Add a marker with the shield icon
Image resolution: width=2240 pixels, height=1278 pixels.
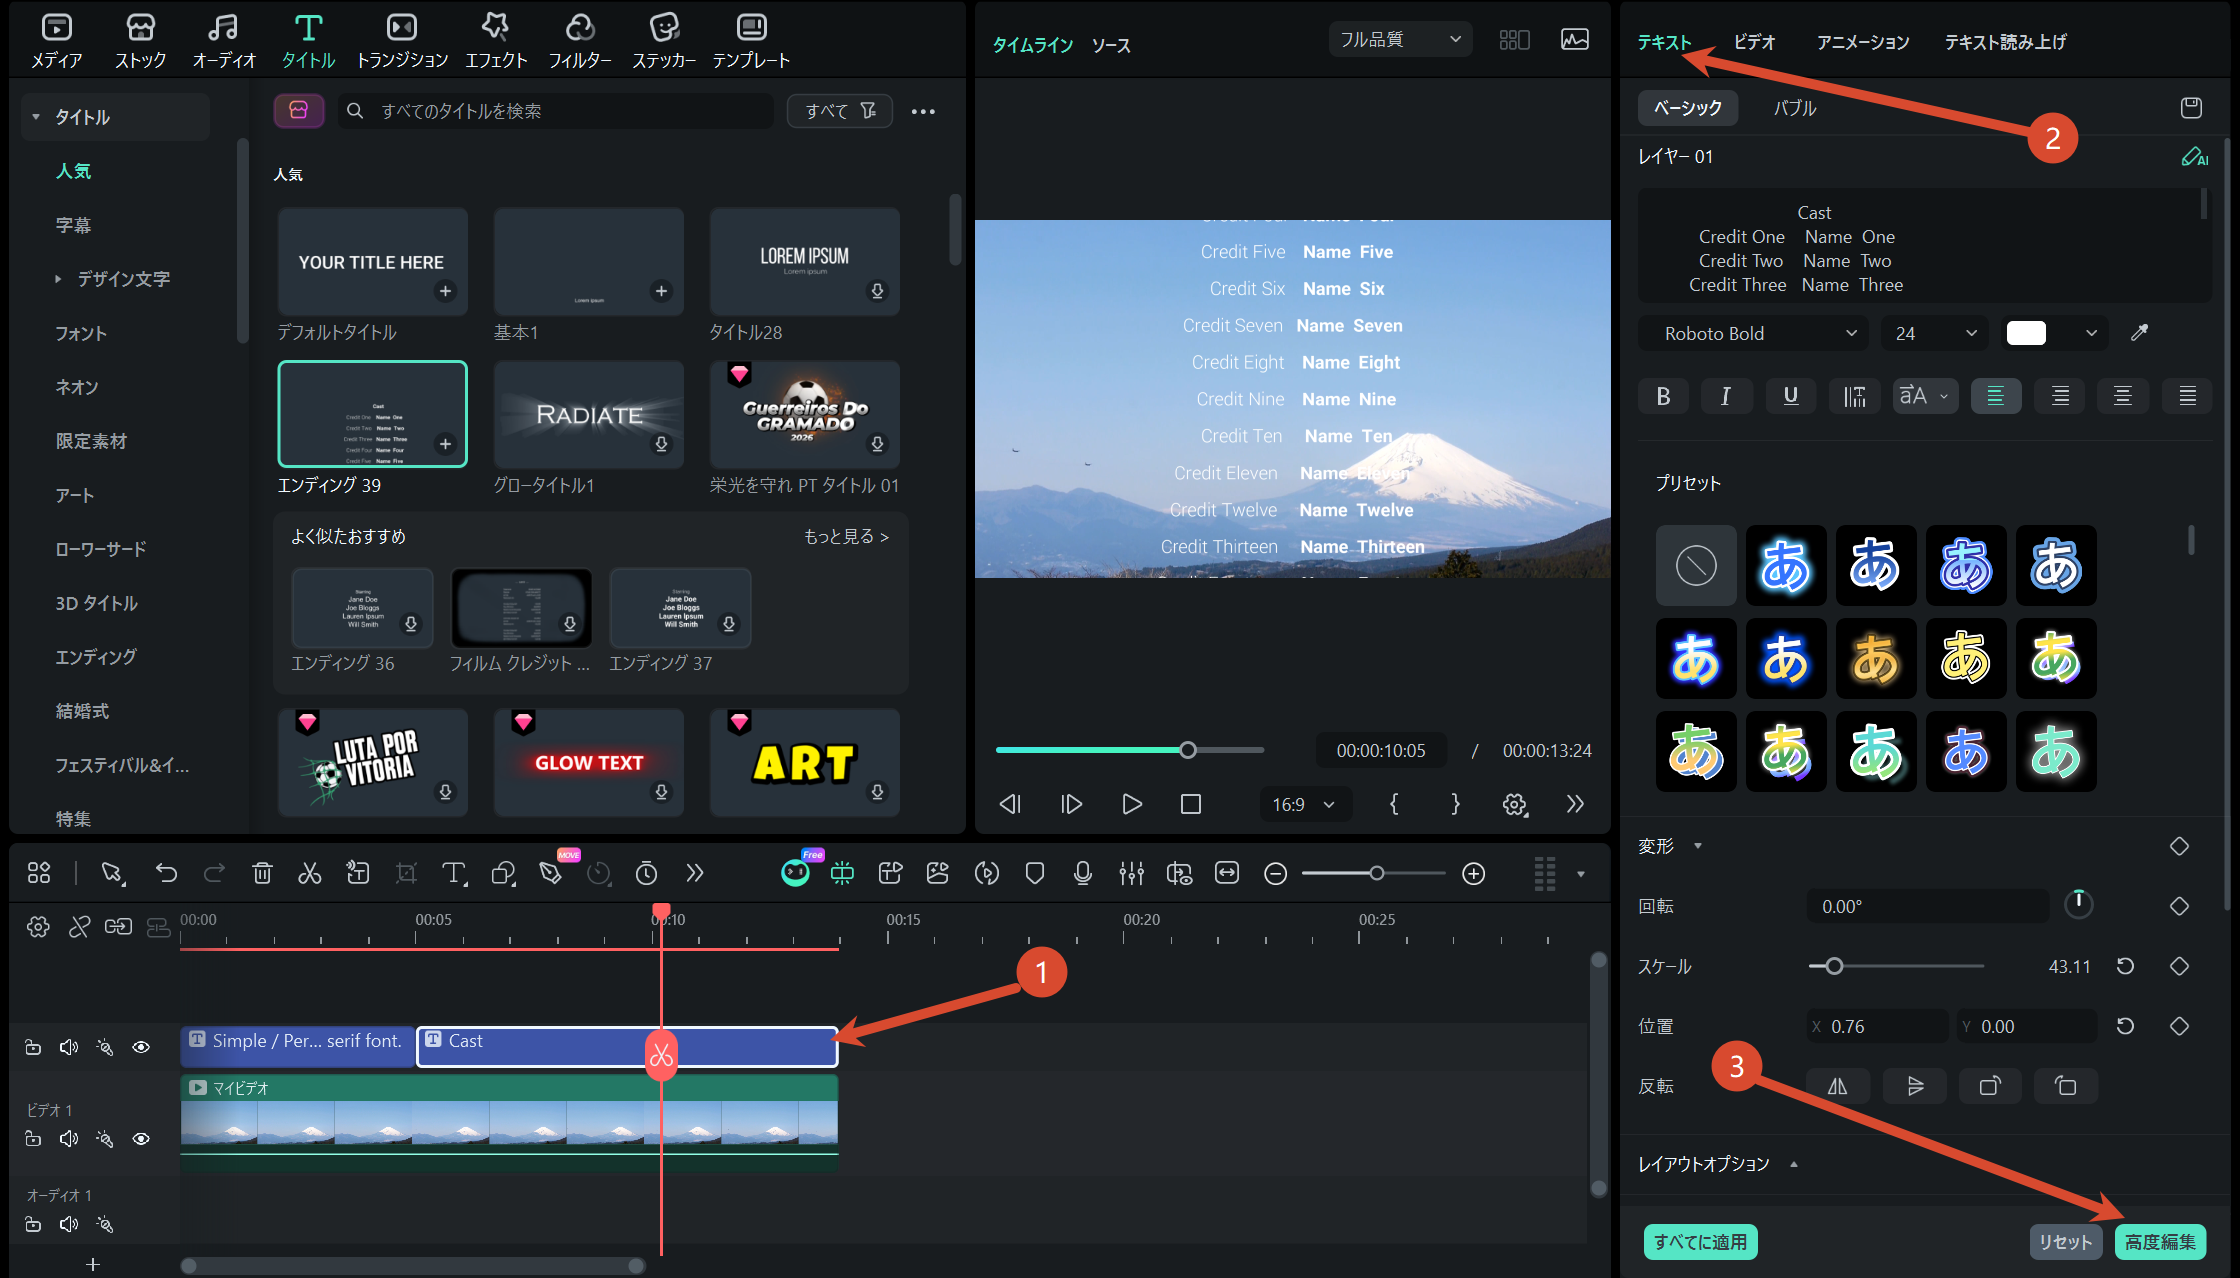[1035, 874]
